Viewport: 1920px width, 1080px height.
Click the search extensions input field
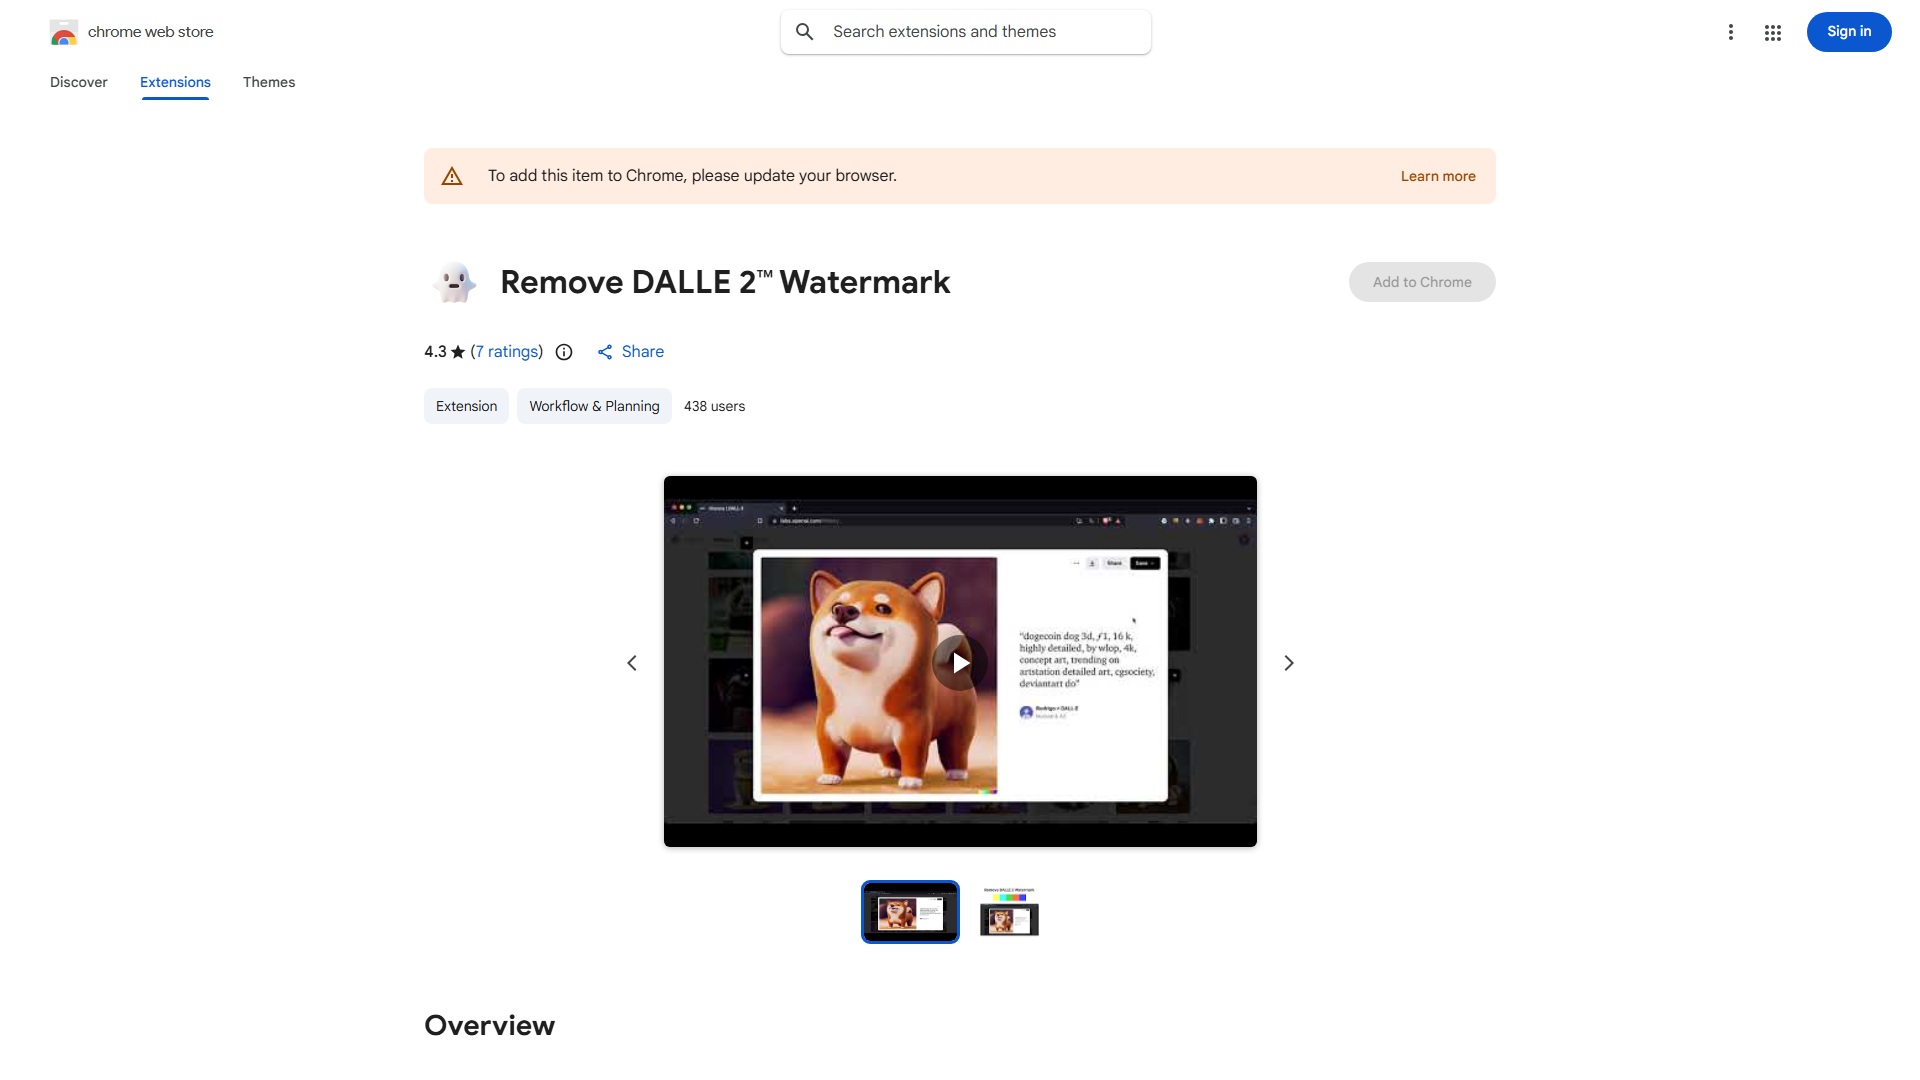(965, 31)
